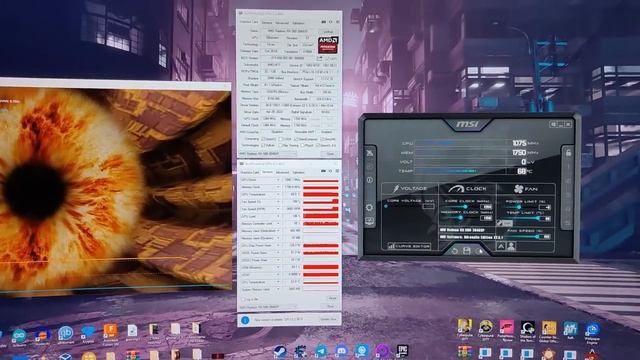Click Close button in GPU-Z sensors window
640x360 pixels.
[330, 306]
